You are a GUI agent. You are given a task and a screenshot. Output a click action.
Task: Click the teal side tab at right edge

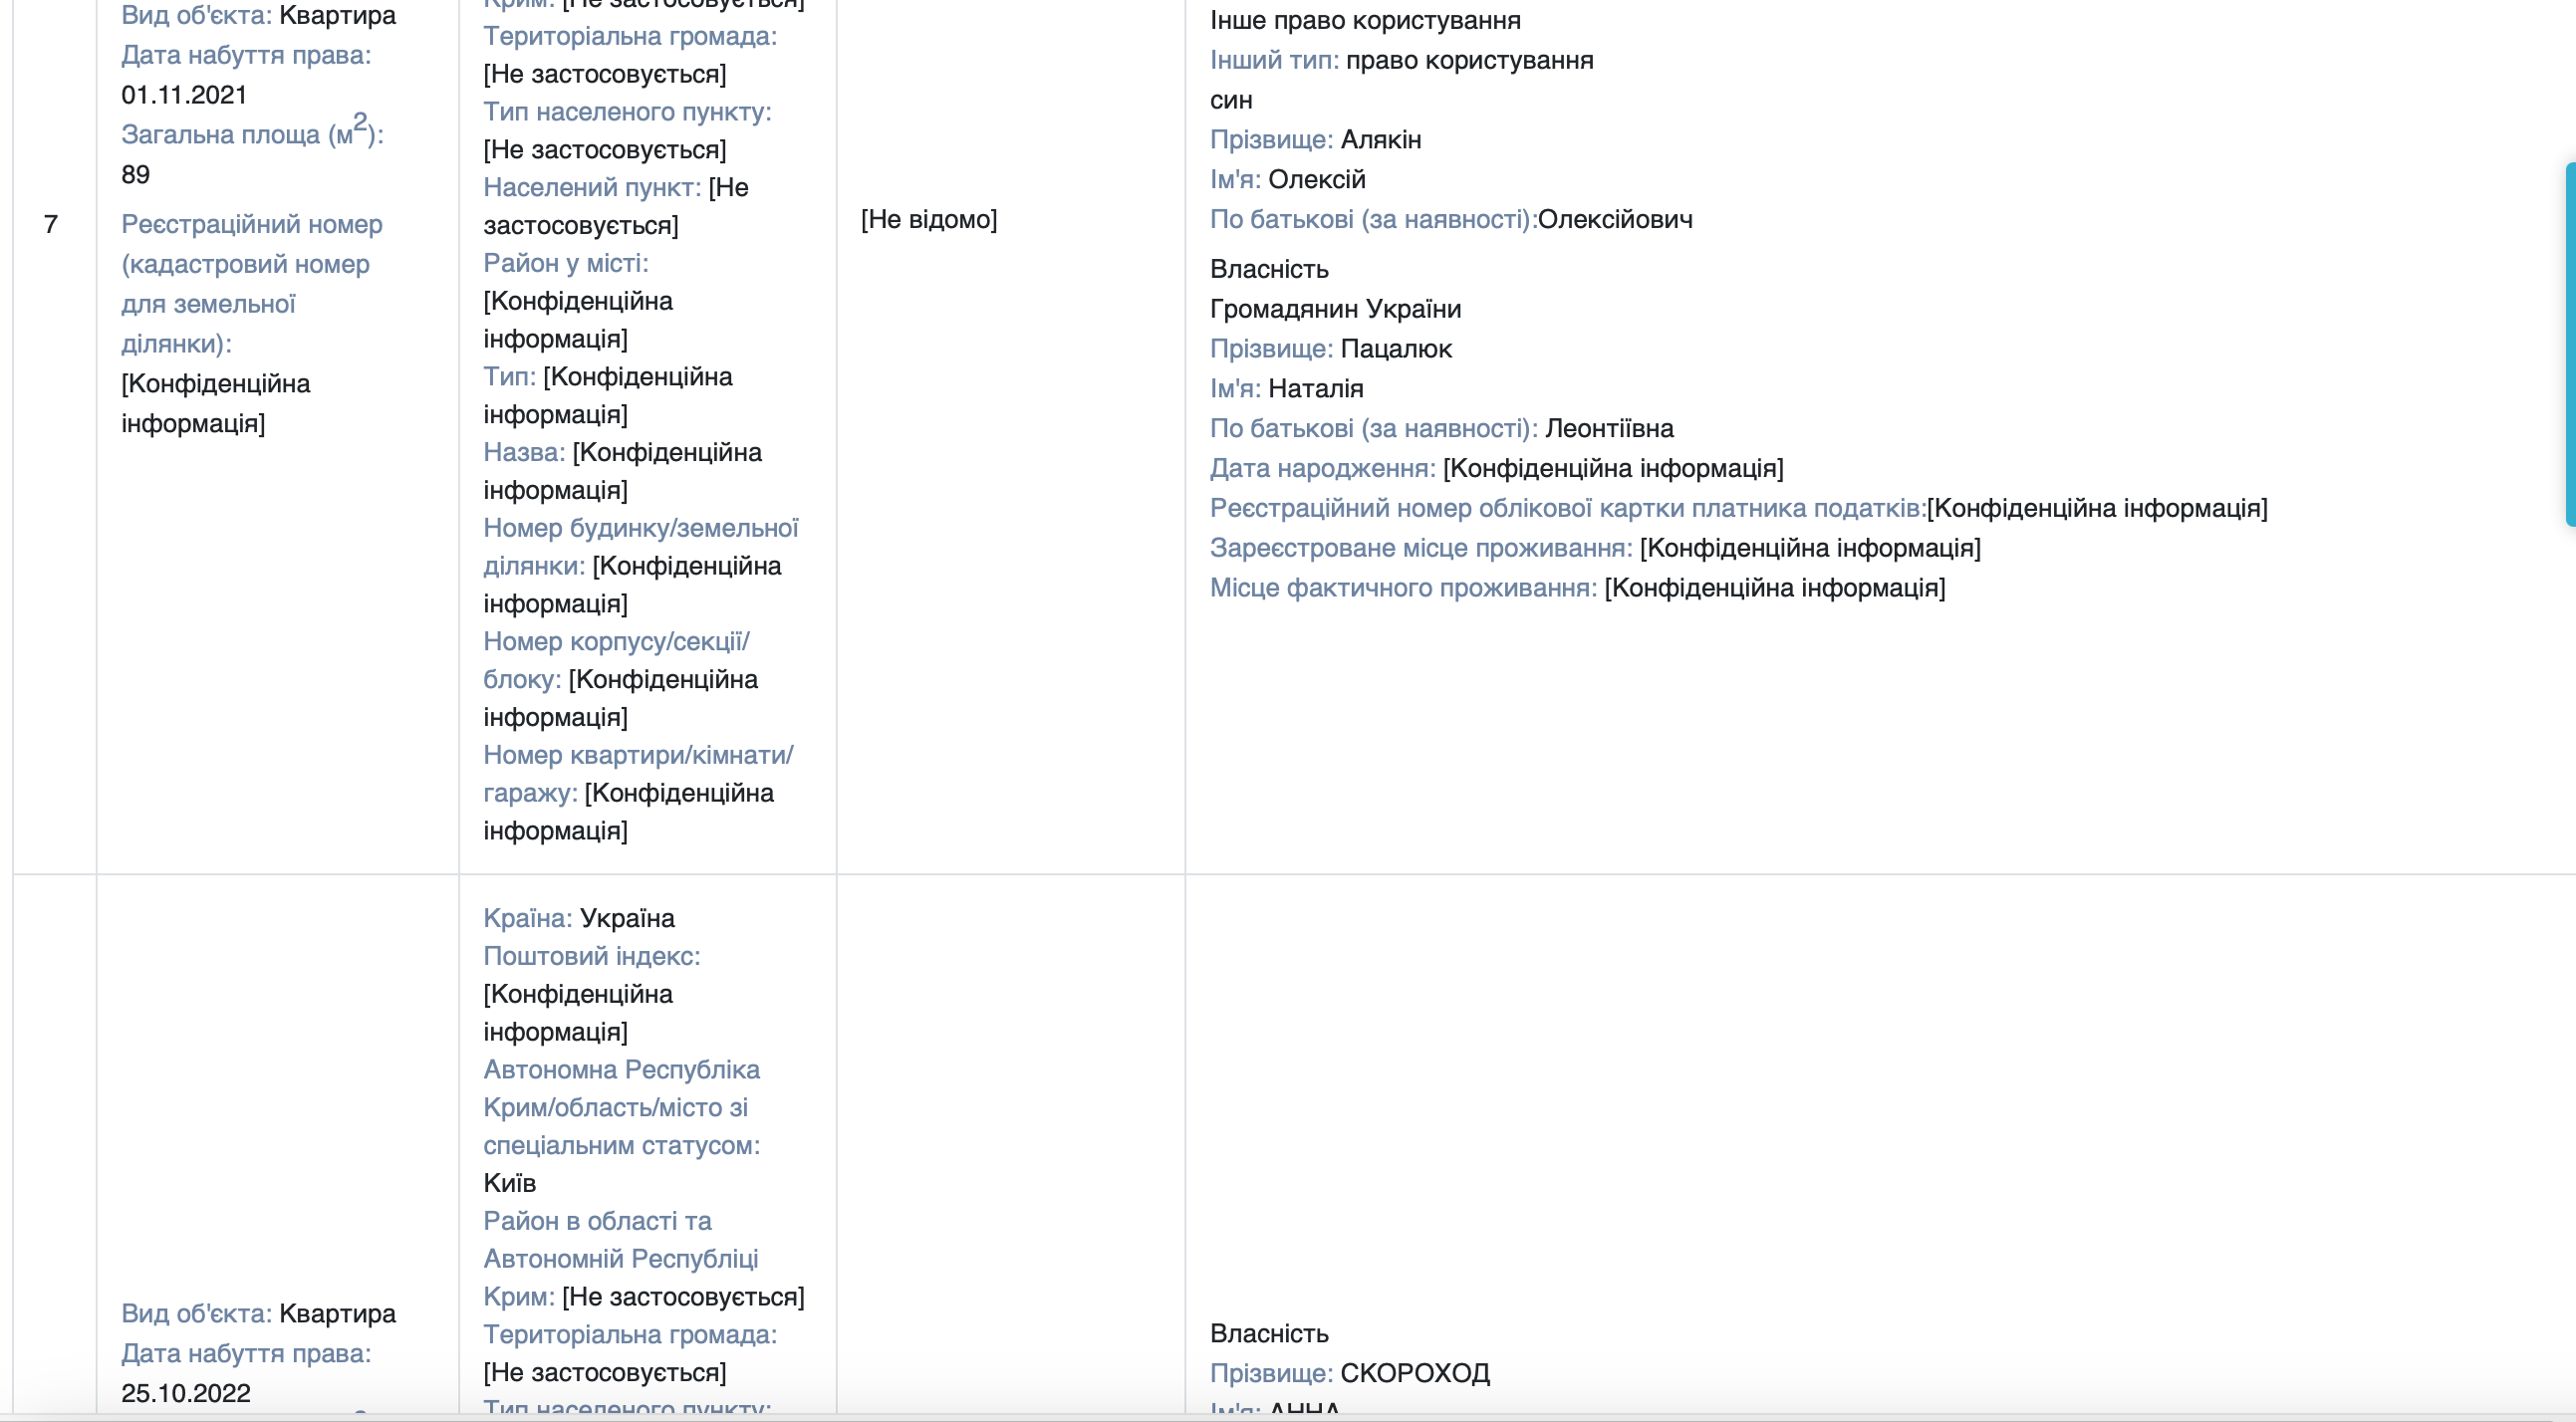tap(2569, 345)
